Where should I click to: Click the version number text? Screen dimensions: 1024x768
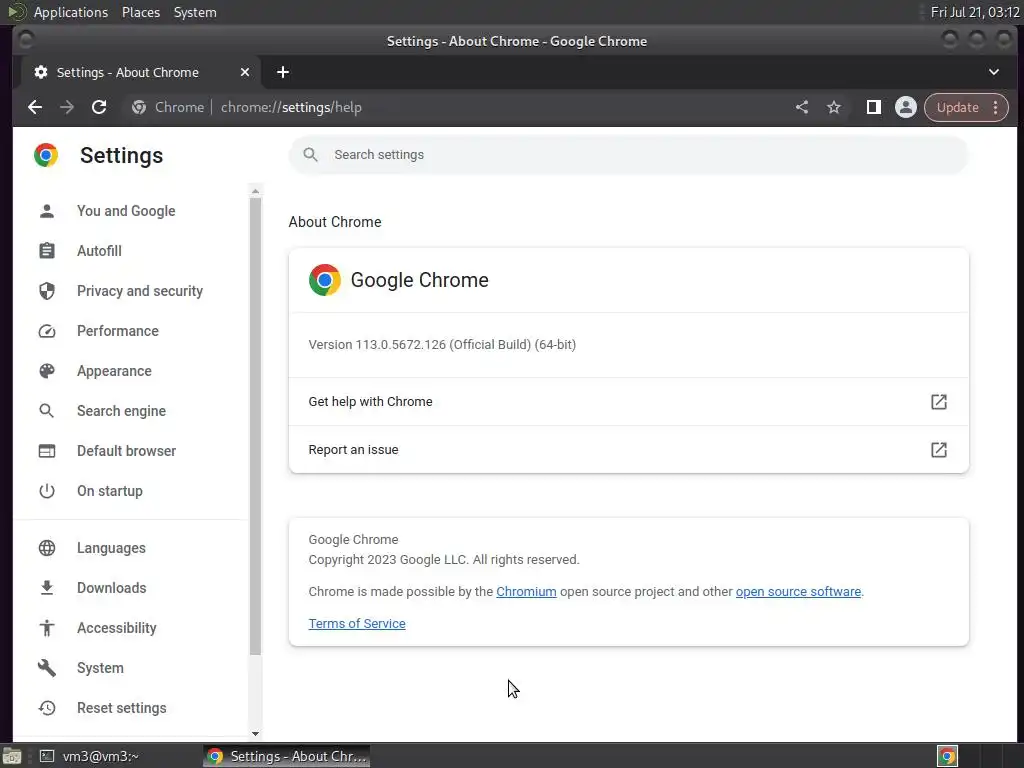[442, 345]
